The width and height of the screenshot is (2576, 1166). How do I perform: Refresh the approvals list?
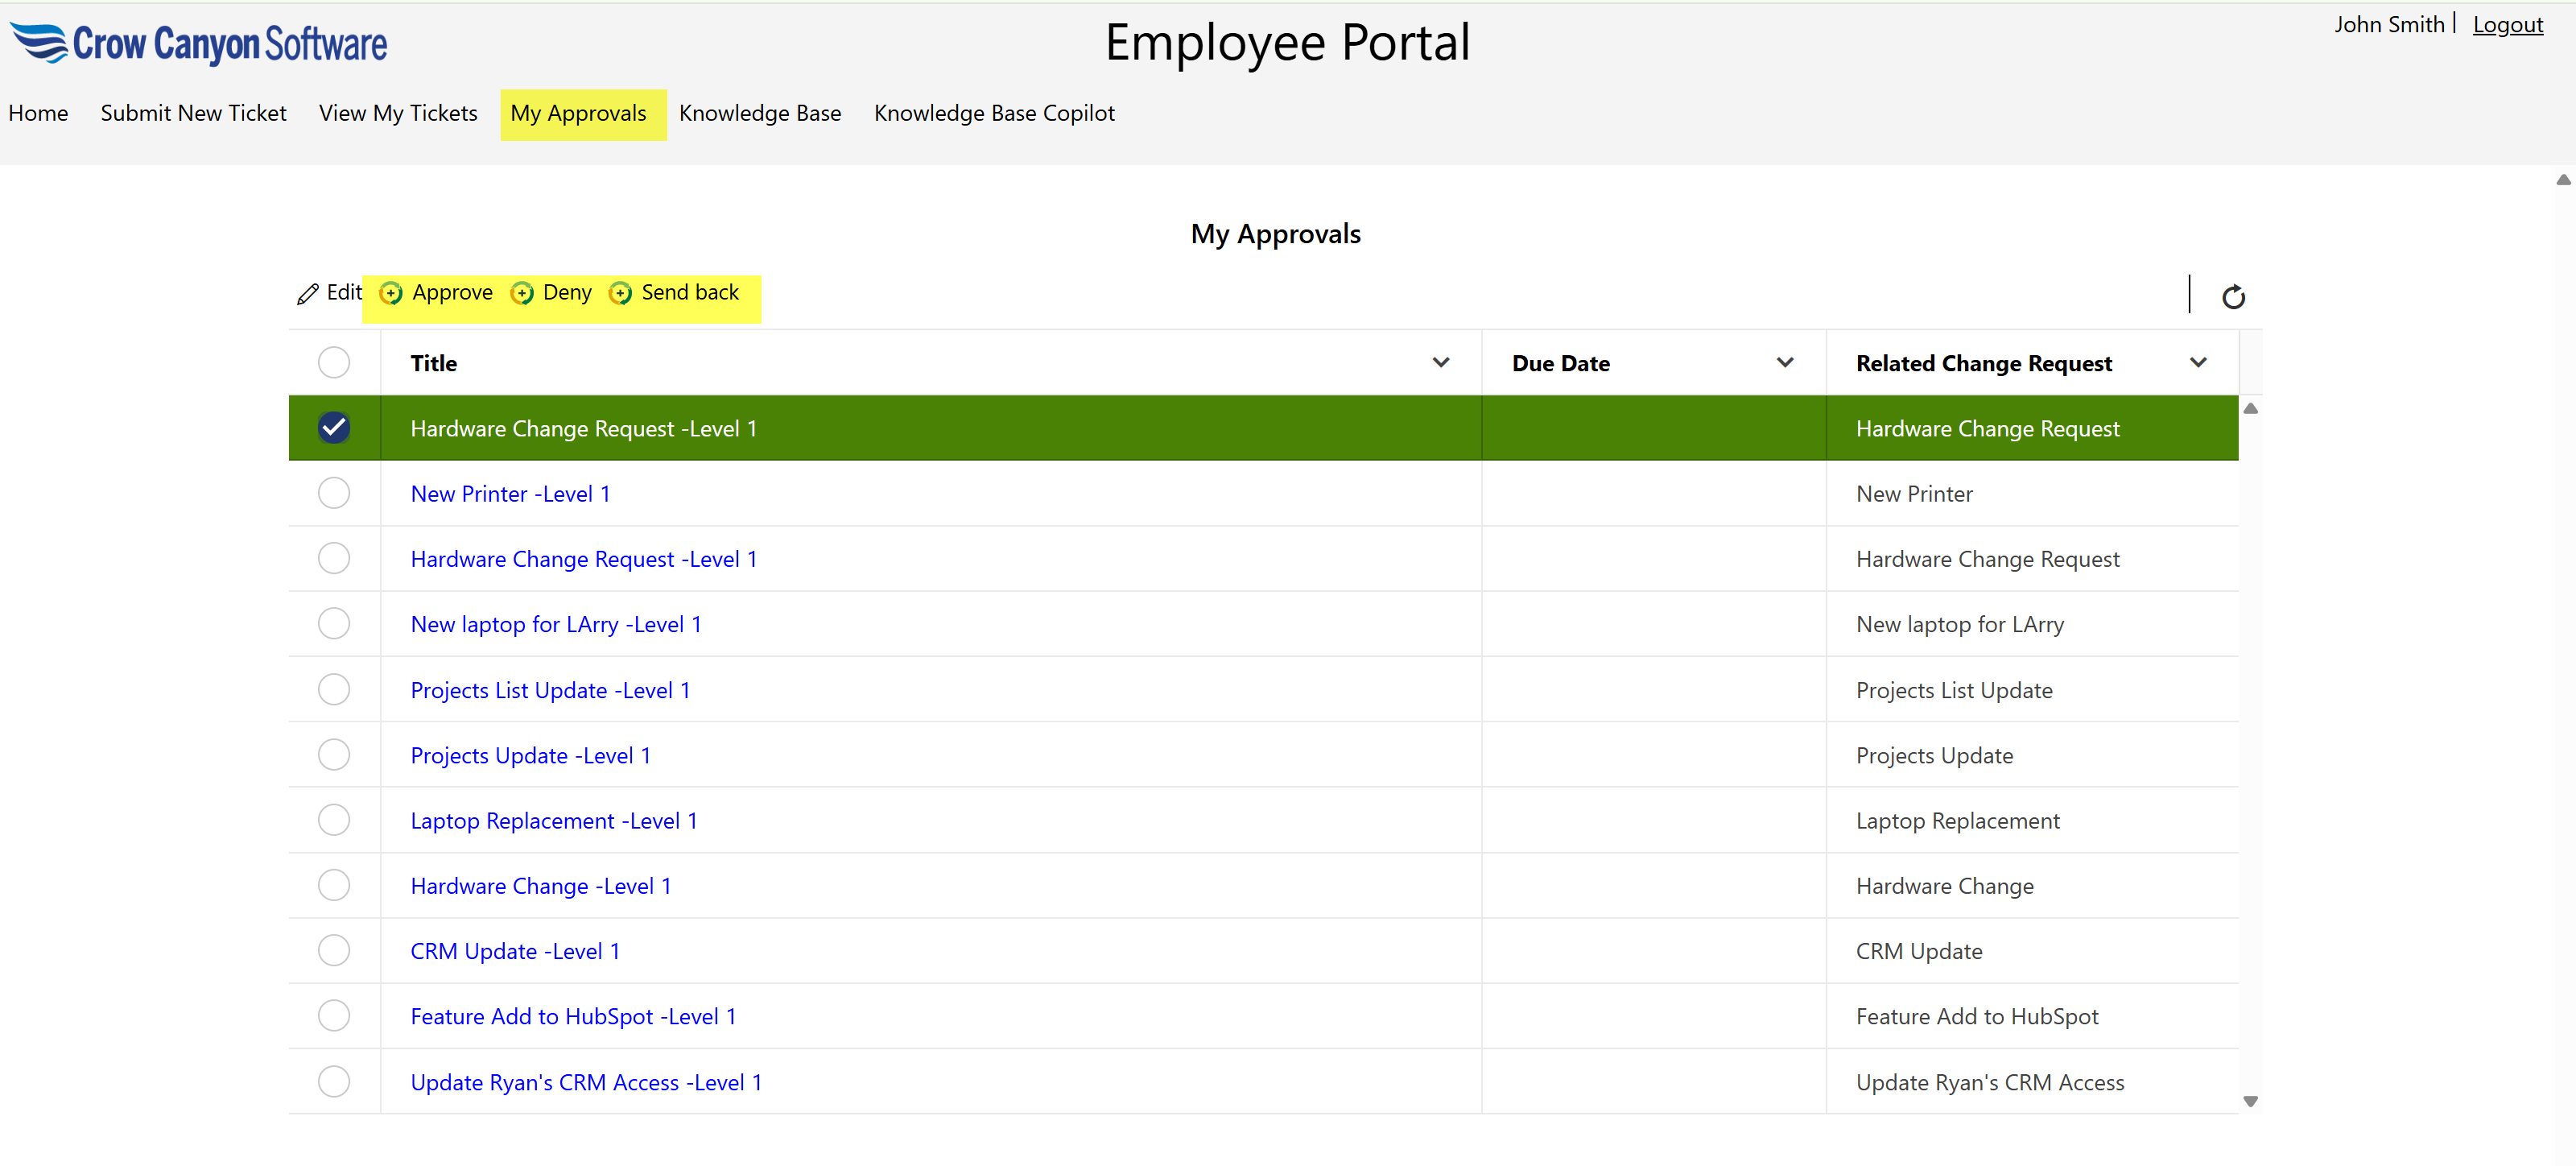pyautogui.click(x=2235, y=295)
